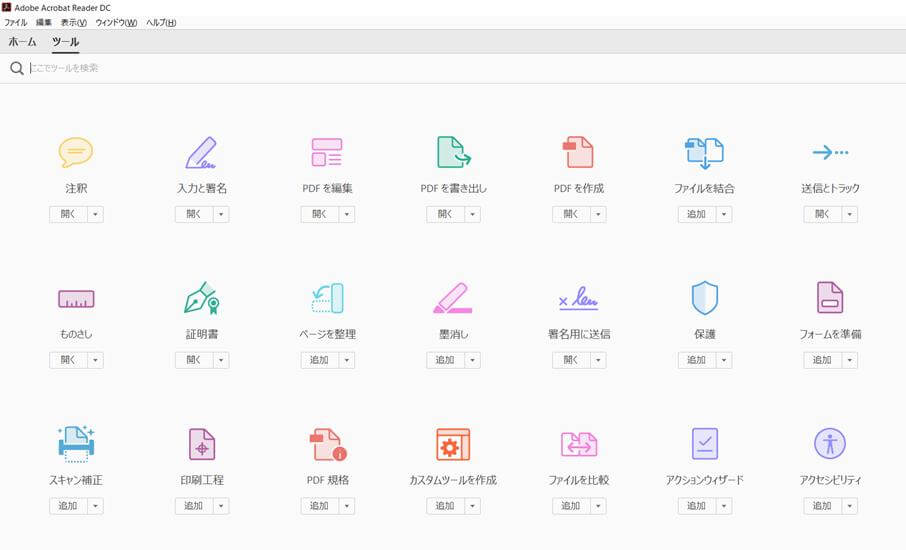
Task: Click the Adobe Acrobat title bar icon
Action: tap(6, 8)
